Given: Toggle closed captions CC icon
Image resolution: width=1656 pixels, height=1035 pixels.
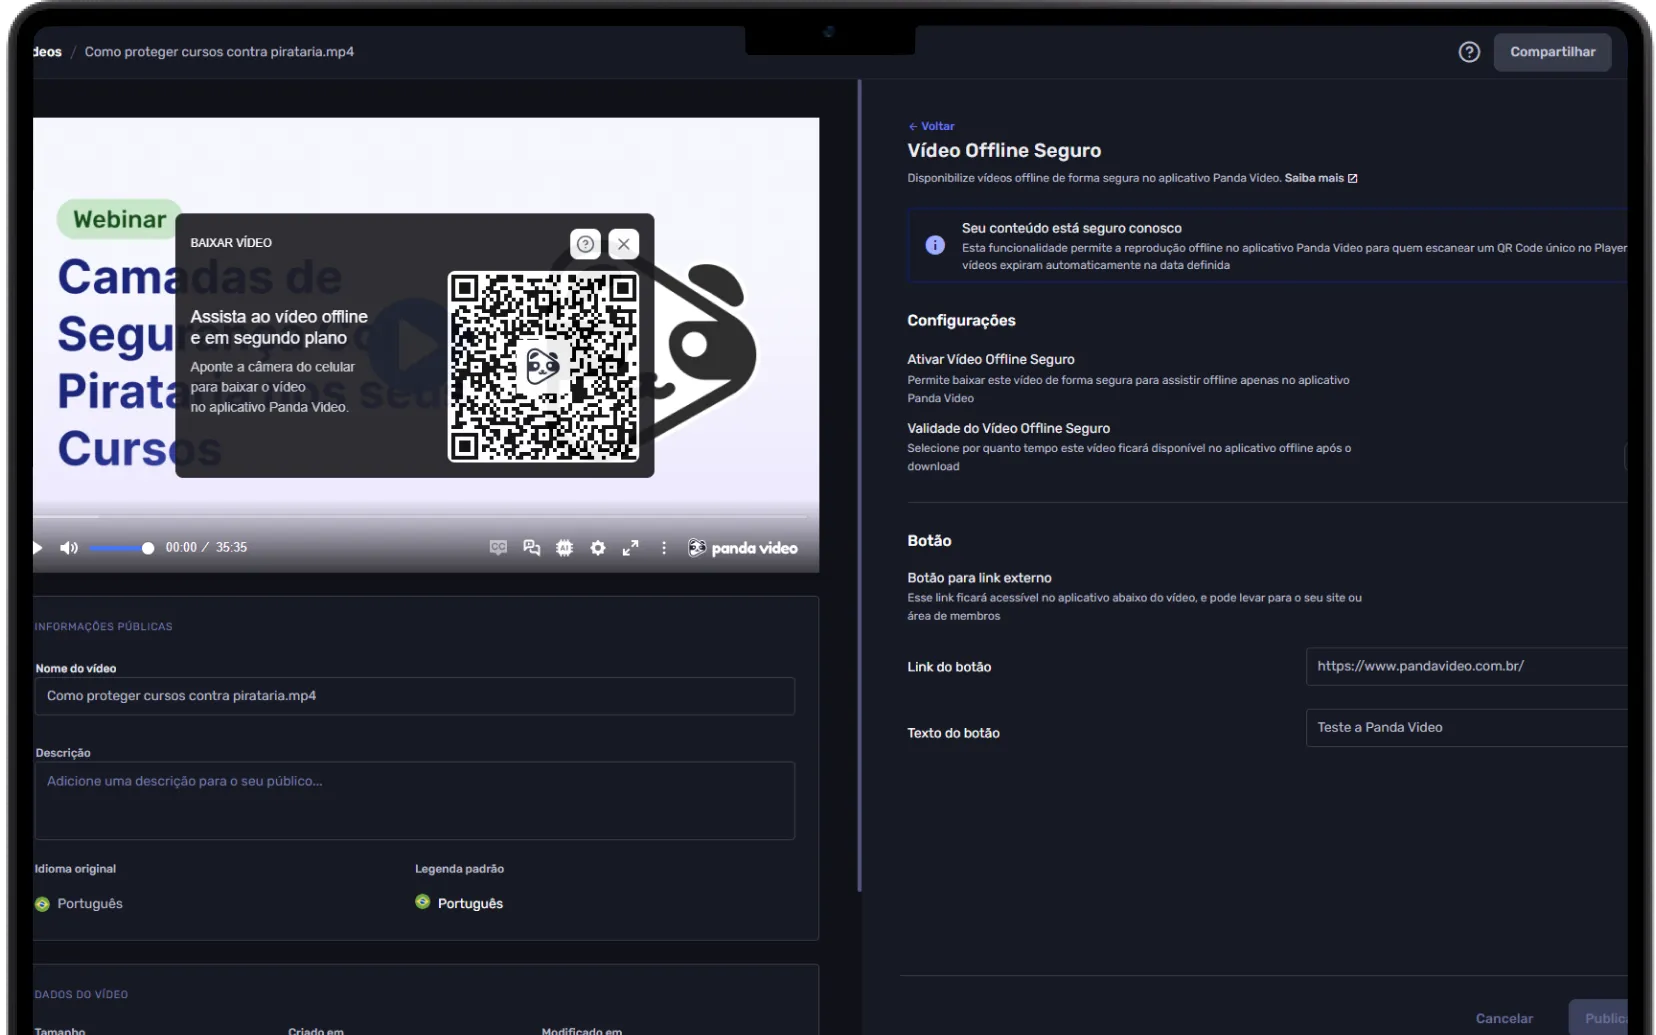Looking at the screenshot, I should [498, 547].
